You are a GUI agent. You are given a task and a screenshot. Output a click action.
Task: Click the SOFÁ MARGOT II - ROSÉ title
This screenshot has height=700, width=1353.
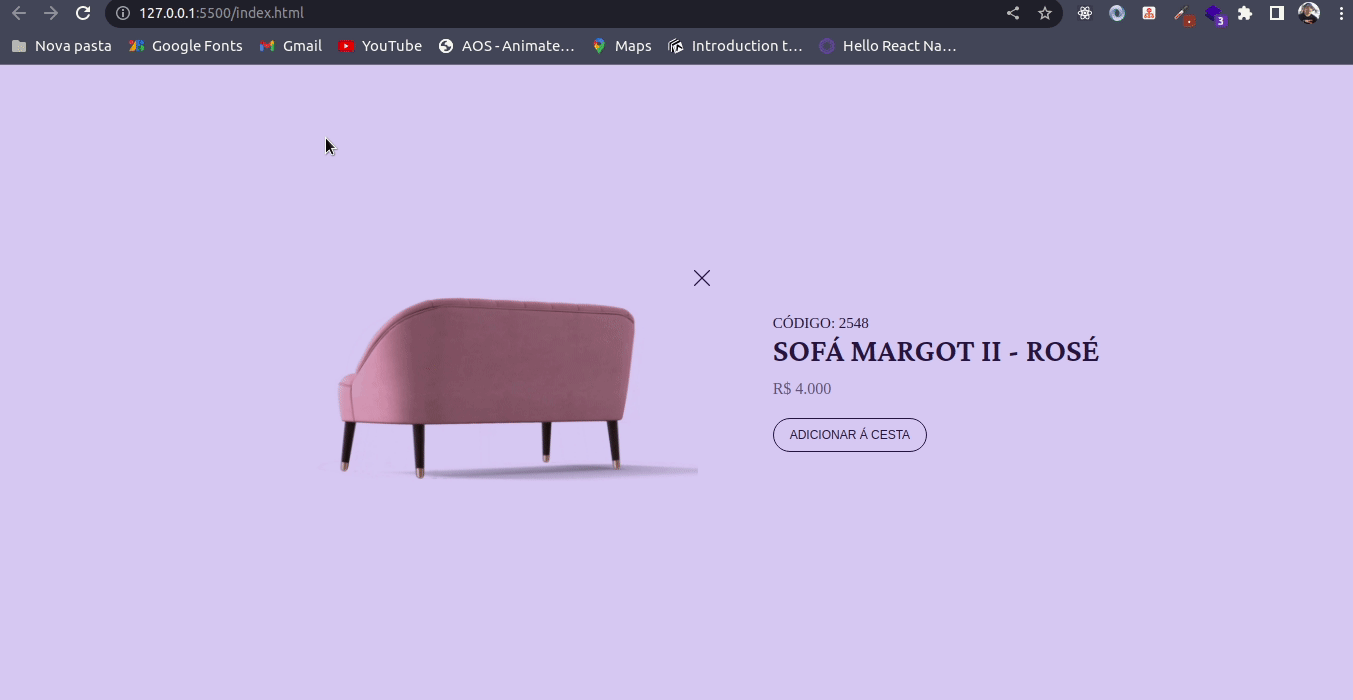pyautogui.click(x=936, y=352)
